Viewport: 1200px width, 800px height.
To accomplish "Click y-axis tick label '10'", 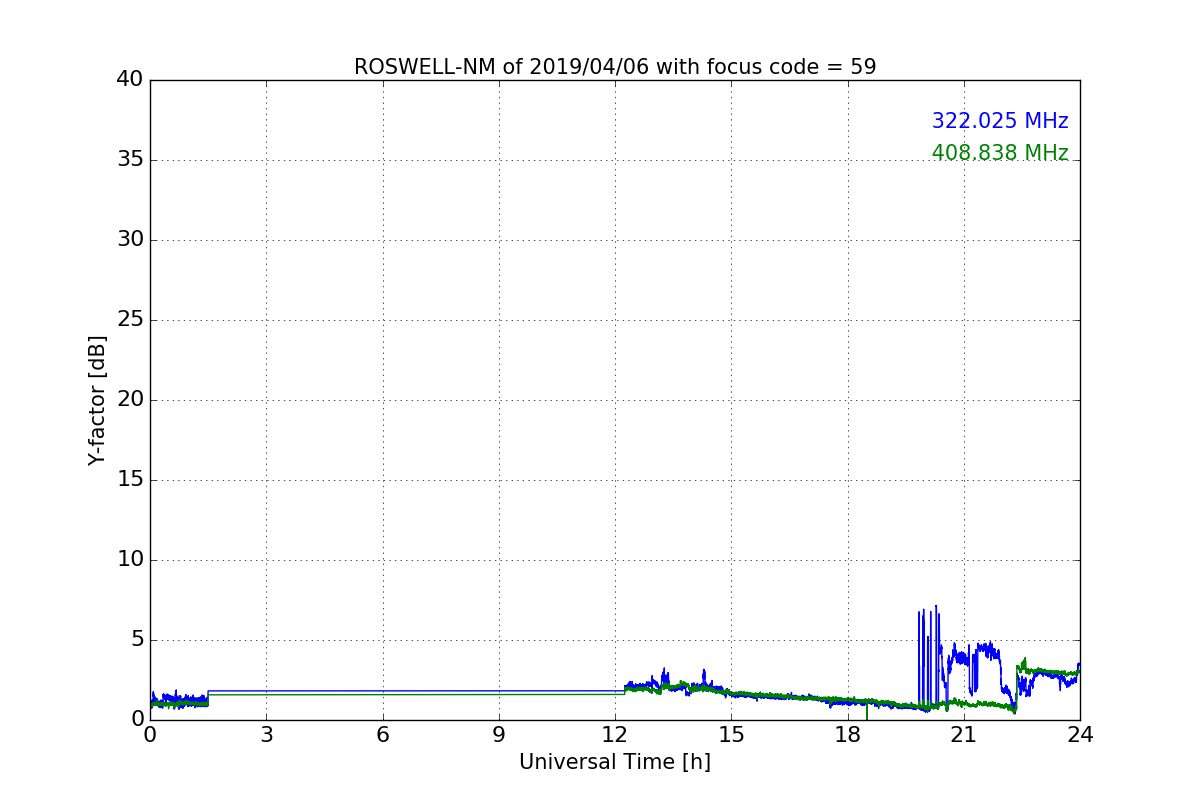I will tap(130, 560).
